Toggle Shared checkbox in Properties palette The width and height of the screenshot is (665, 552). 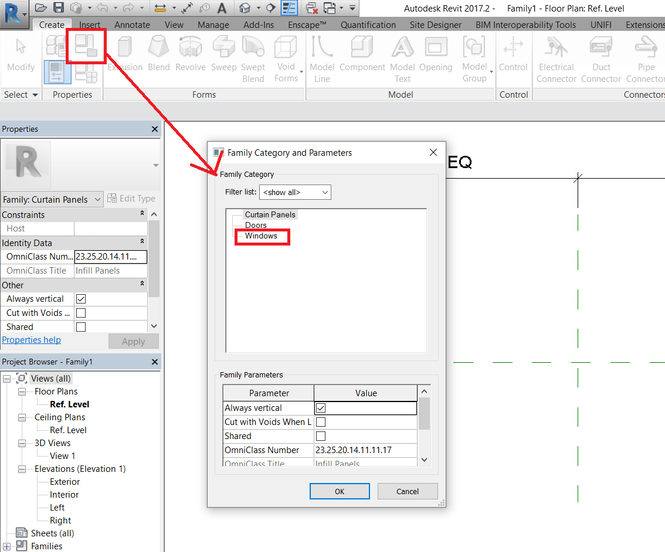(x=81, y=327)
